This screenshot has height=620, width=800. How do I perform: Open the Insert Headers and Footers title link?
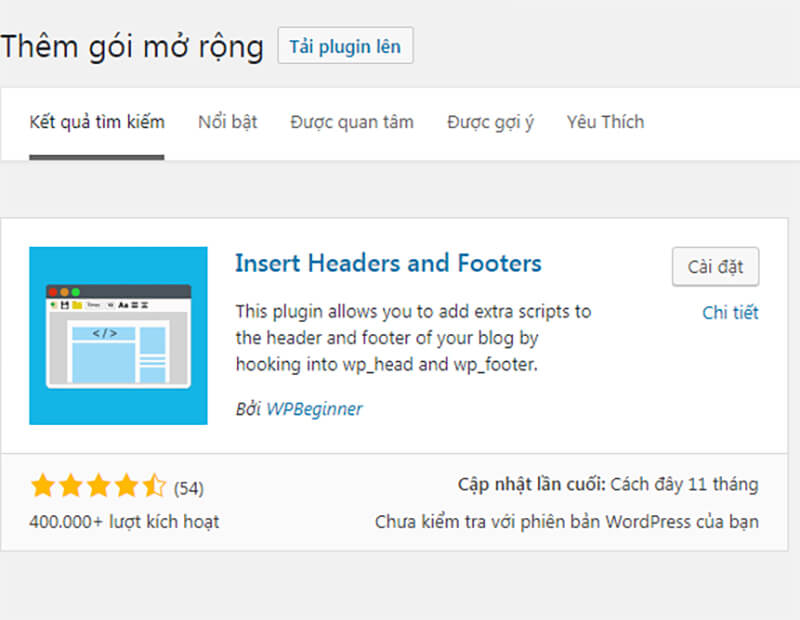389,263
